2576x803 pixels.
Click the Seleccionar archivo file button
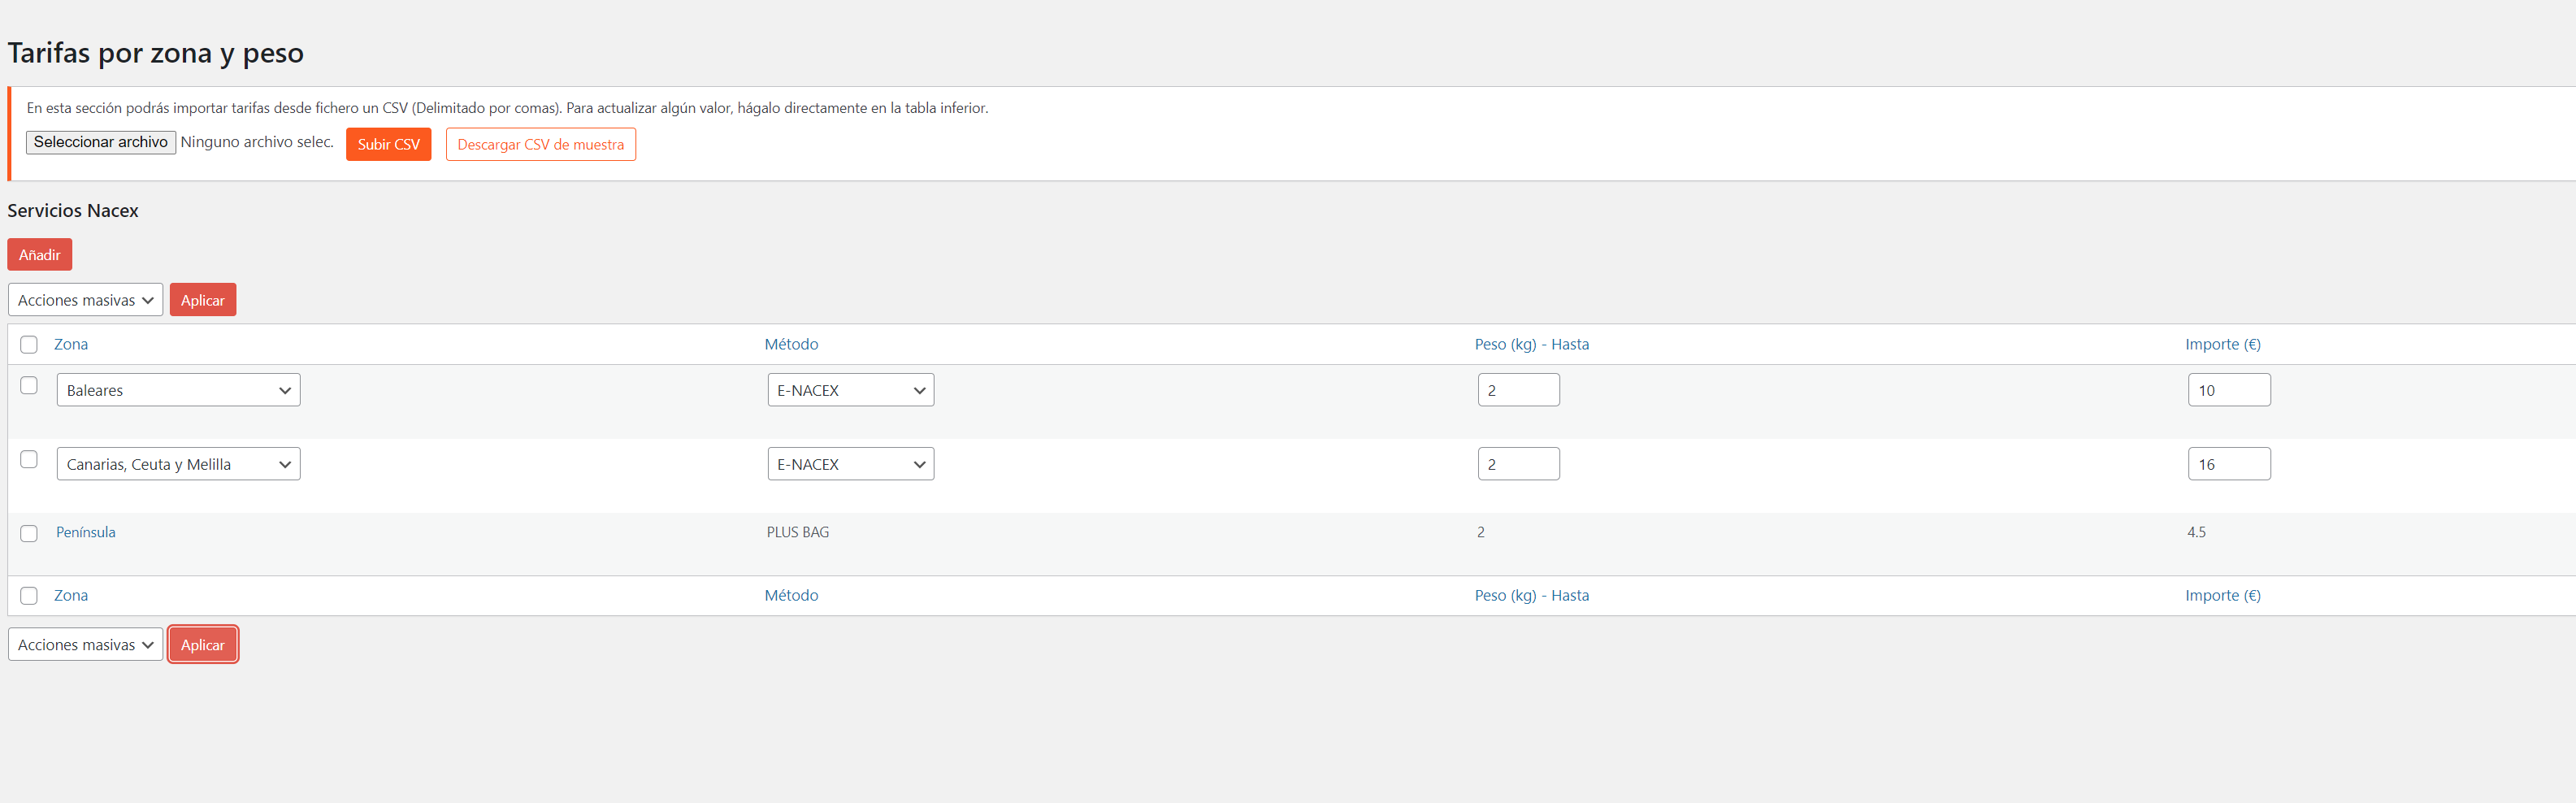[101, 142]
